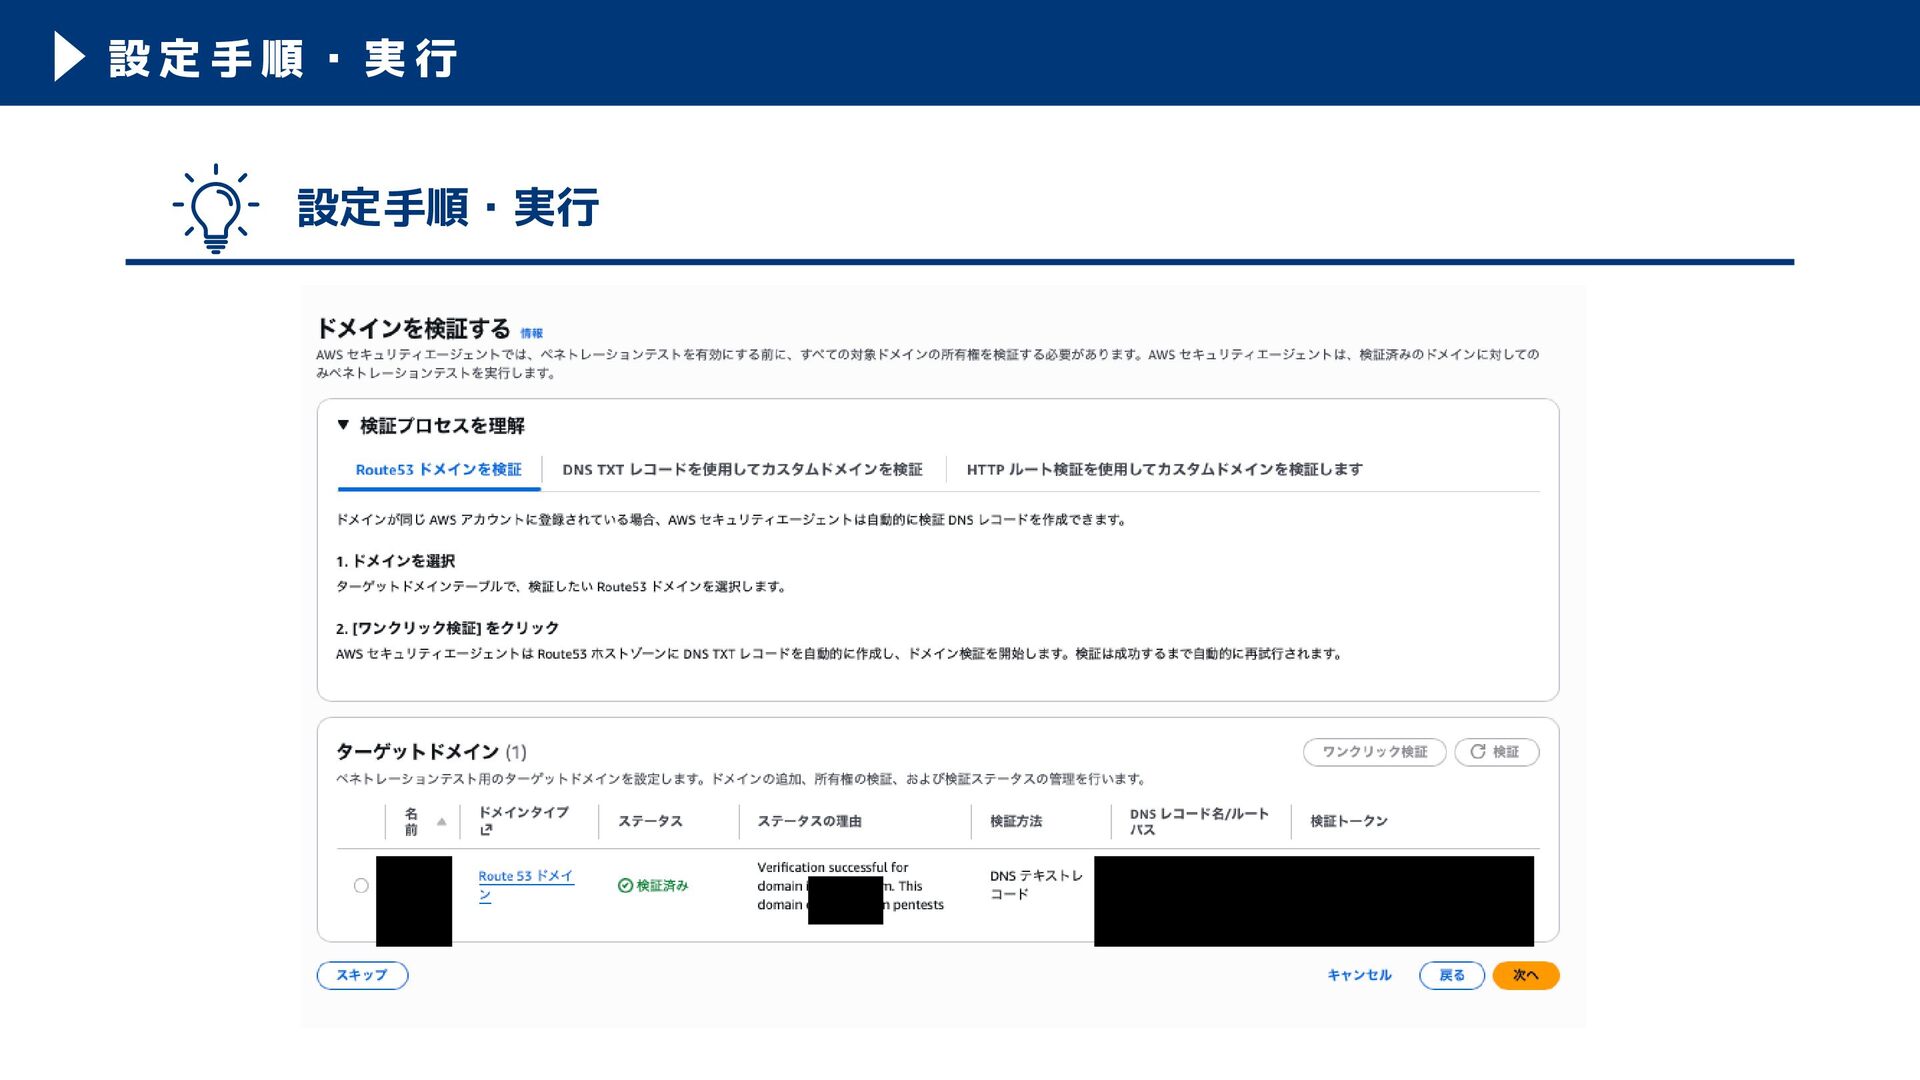Click the ターゲットドメイン (1) heading
This screenshot has width=1920, height=1080.
pos(431,751)
